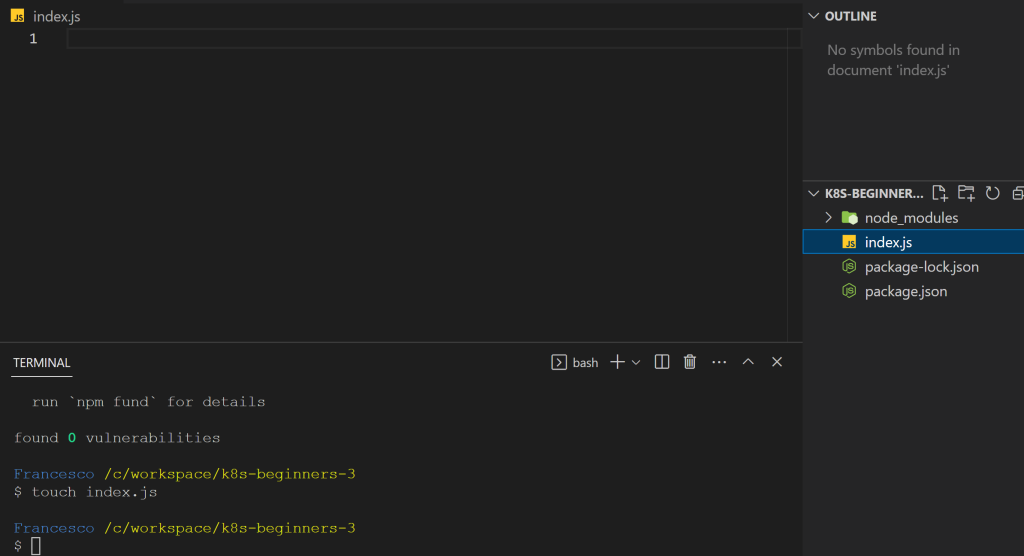Image resolution: width=1024 pixels, height=556 pixels.
Task: Click the Node icon beside package-lock.json
Action: 849,267
